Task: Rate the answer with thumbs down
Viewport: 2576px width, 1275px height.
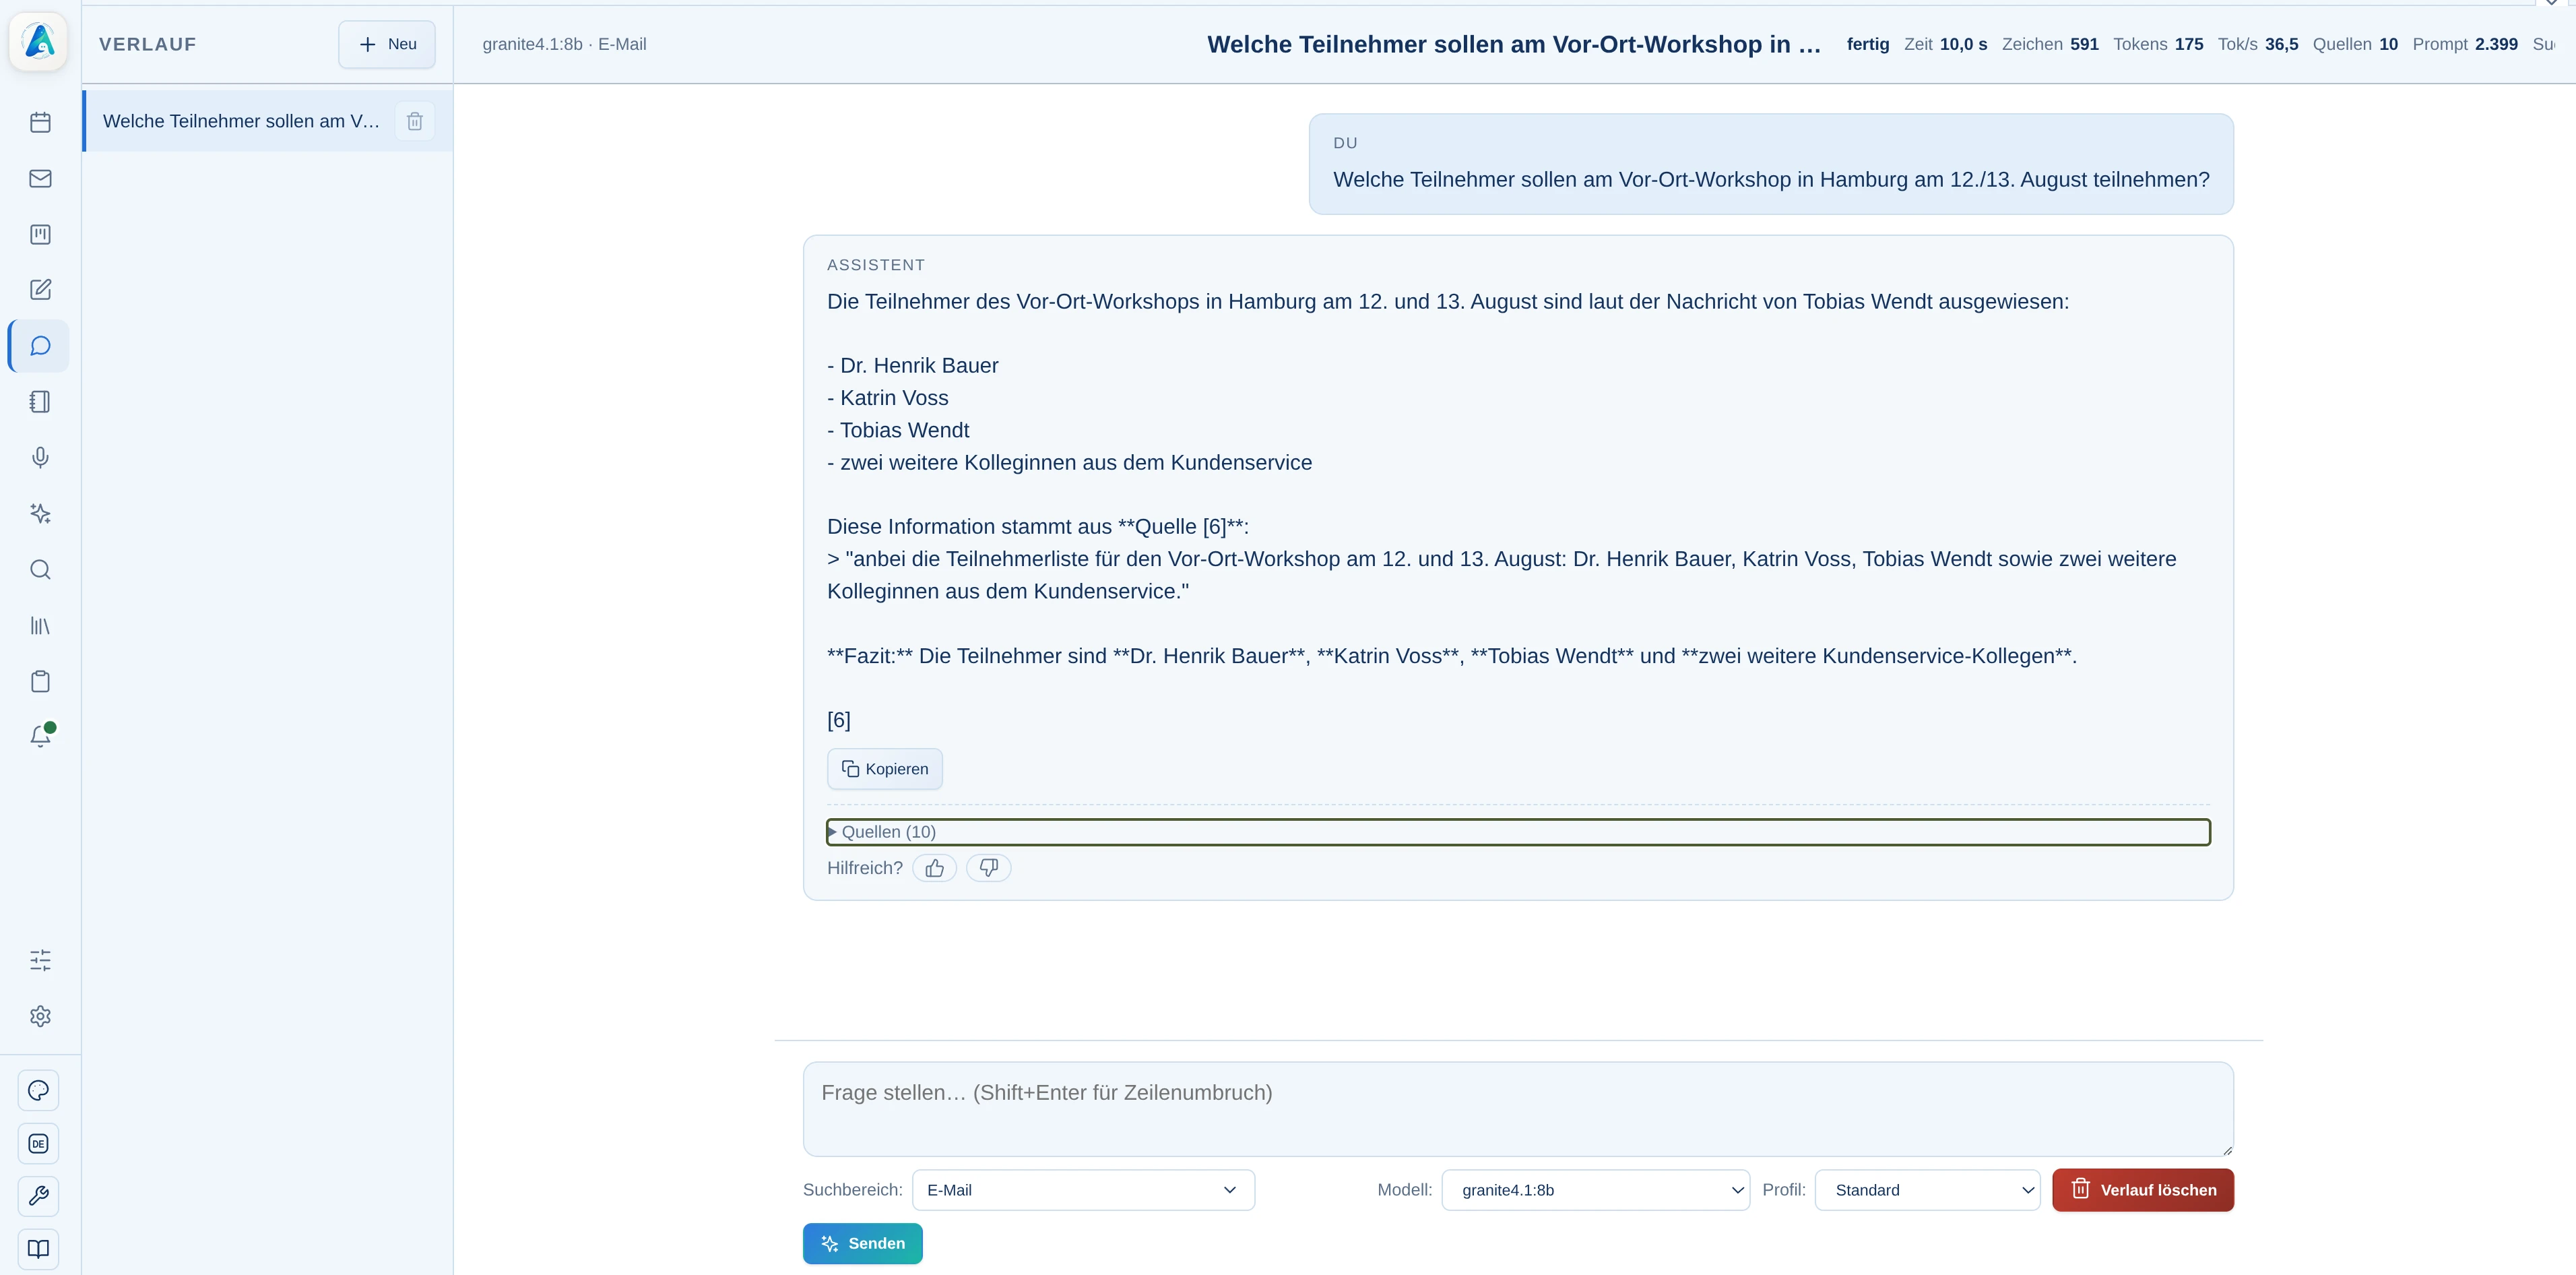Action: click(x=989, y=868)
